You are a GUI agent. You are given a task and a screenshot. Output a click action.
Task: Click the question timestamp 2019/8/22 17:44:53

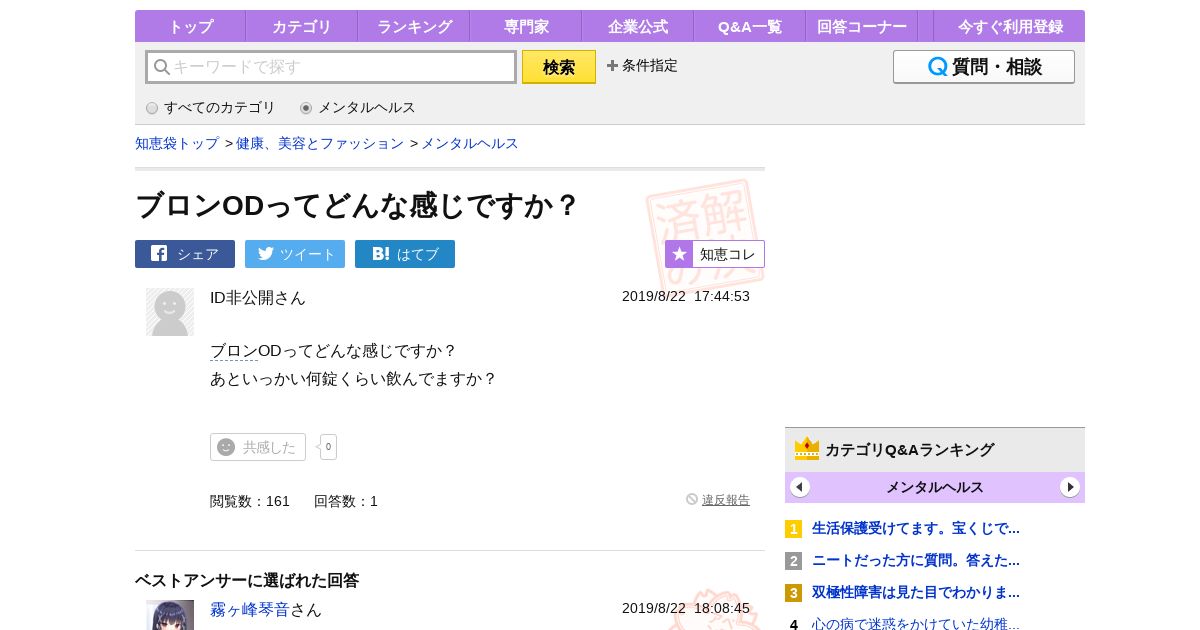[686, 296]
